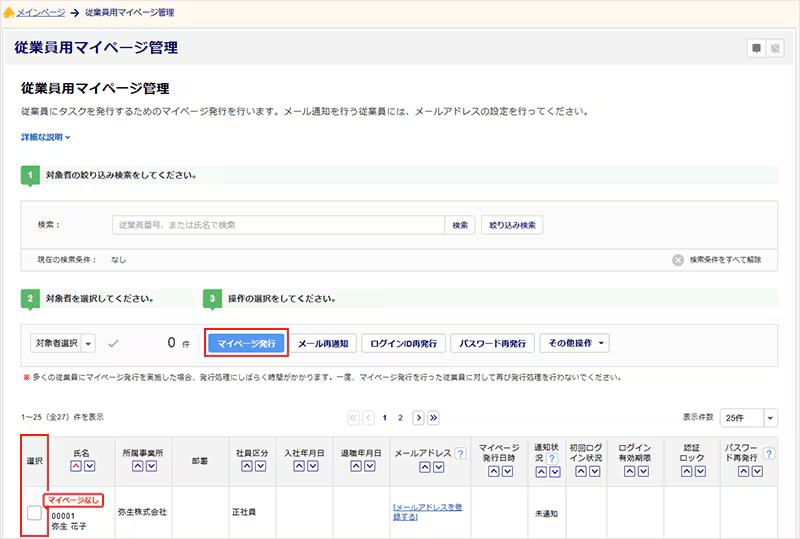
Task: Click the help icon beside メールアドレス
Action: tap(460, 453)
